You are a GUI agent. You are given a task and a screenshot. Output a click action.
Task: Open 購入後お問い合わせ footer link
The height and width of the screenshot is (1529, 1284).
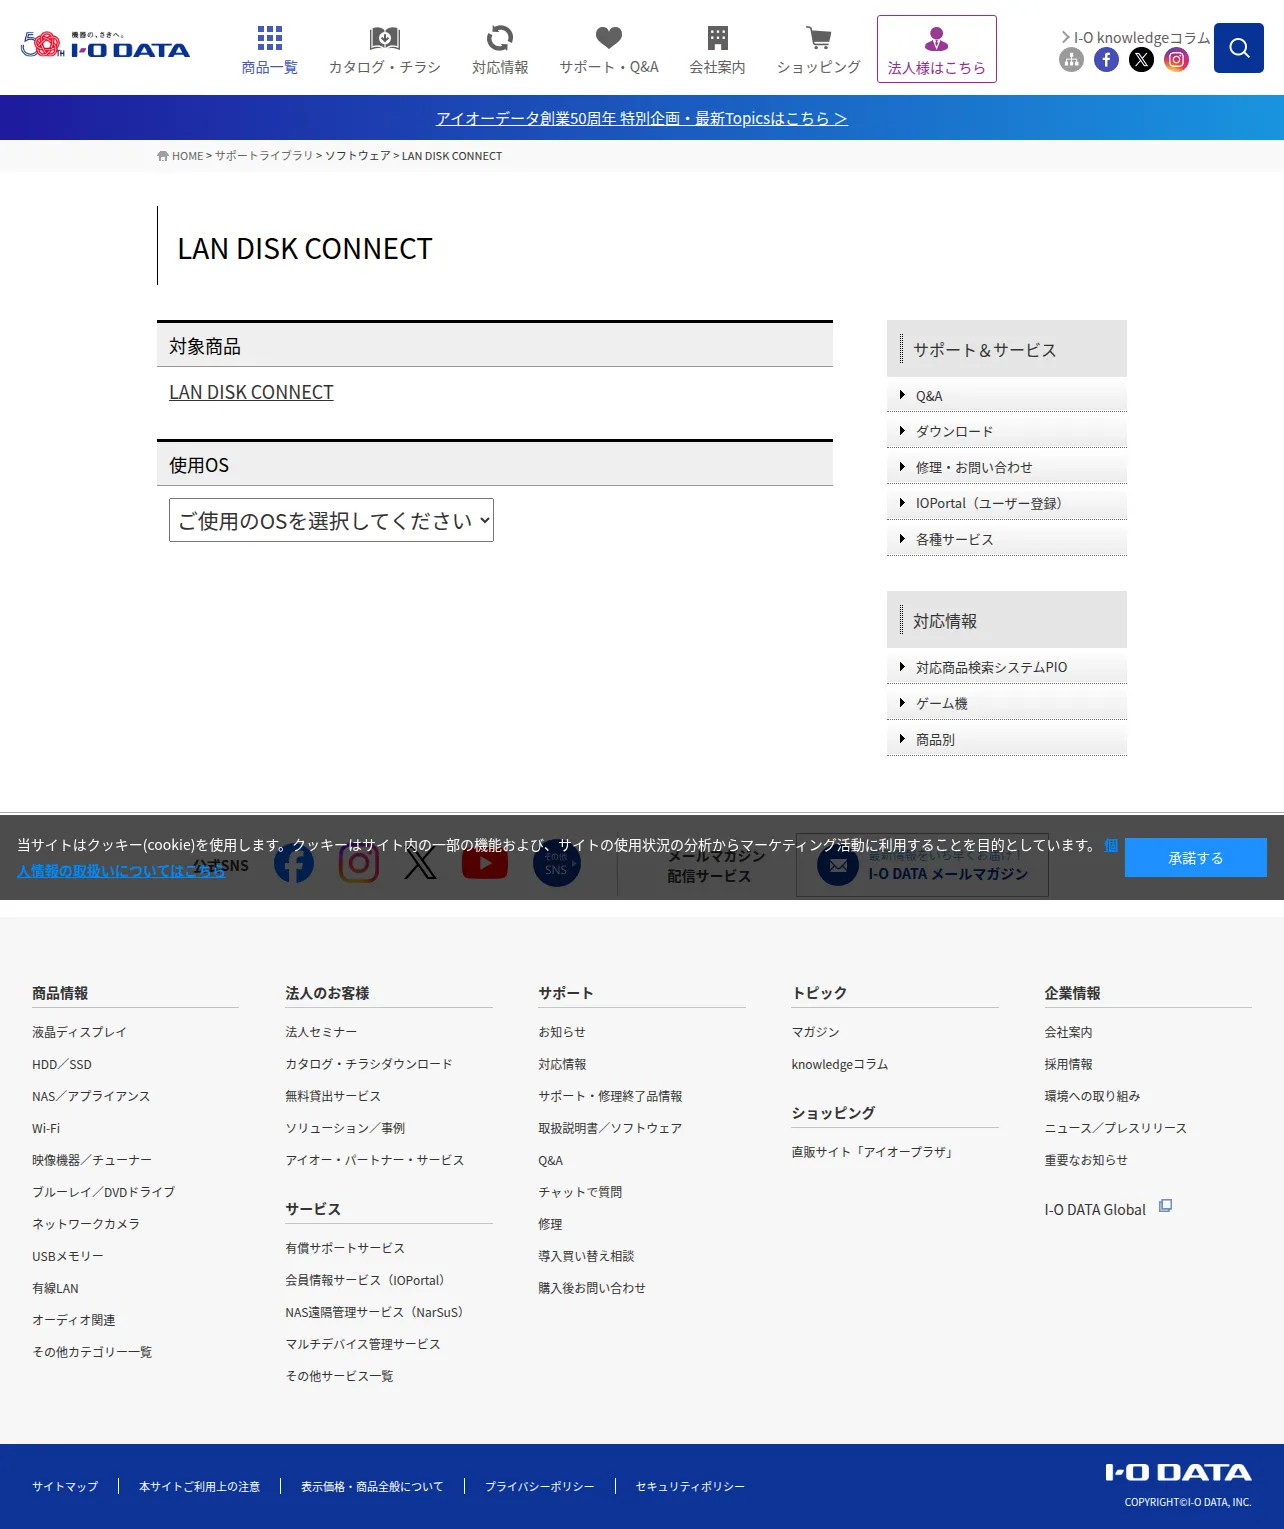592,1288
